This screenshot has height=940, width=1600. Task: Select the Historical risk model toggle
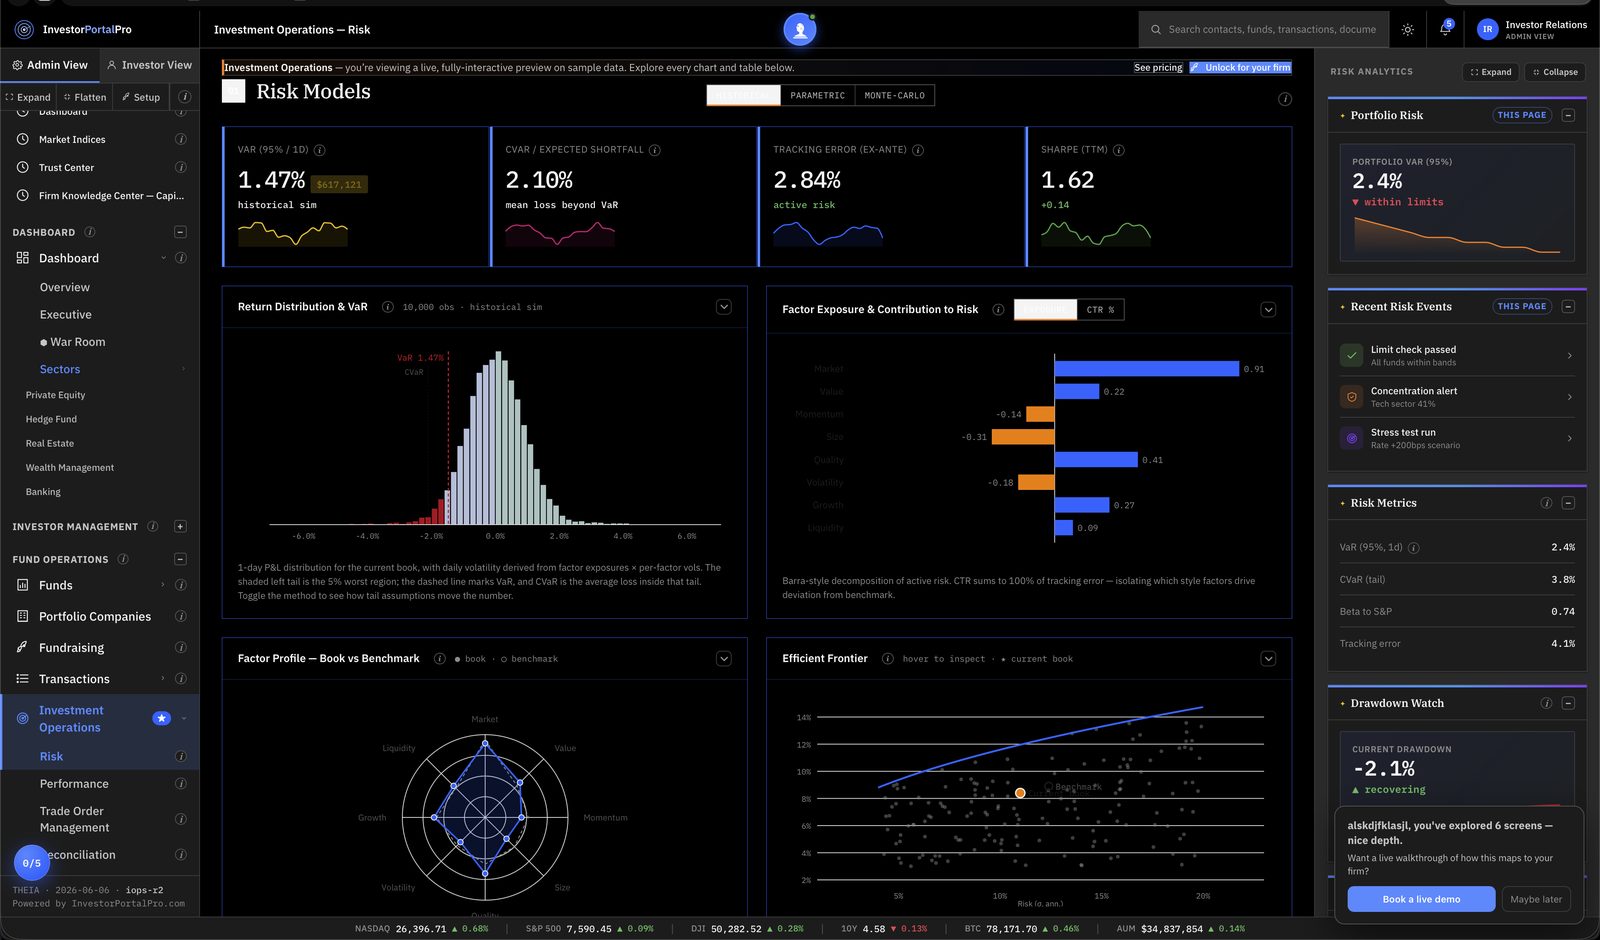click(x=743, y=95)
